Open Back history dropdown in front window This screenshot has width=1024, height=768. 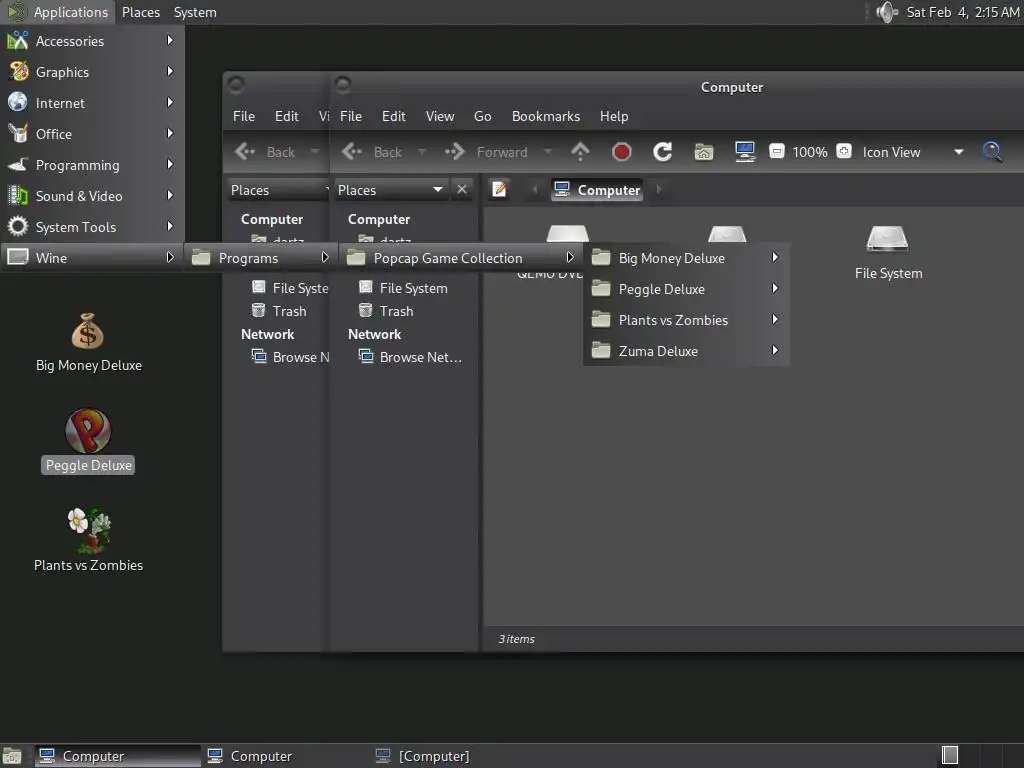pyautogui.click(x=422, y=152)
